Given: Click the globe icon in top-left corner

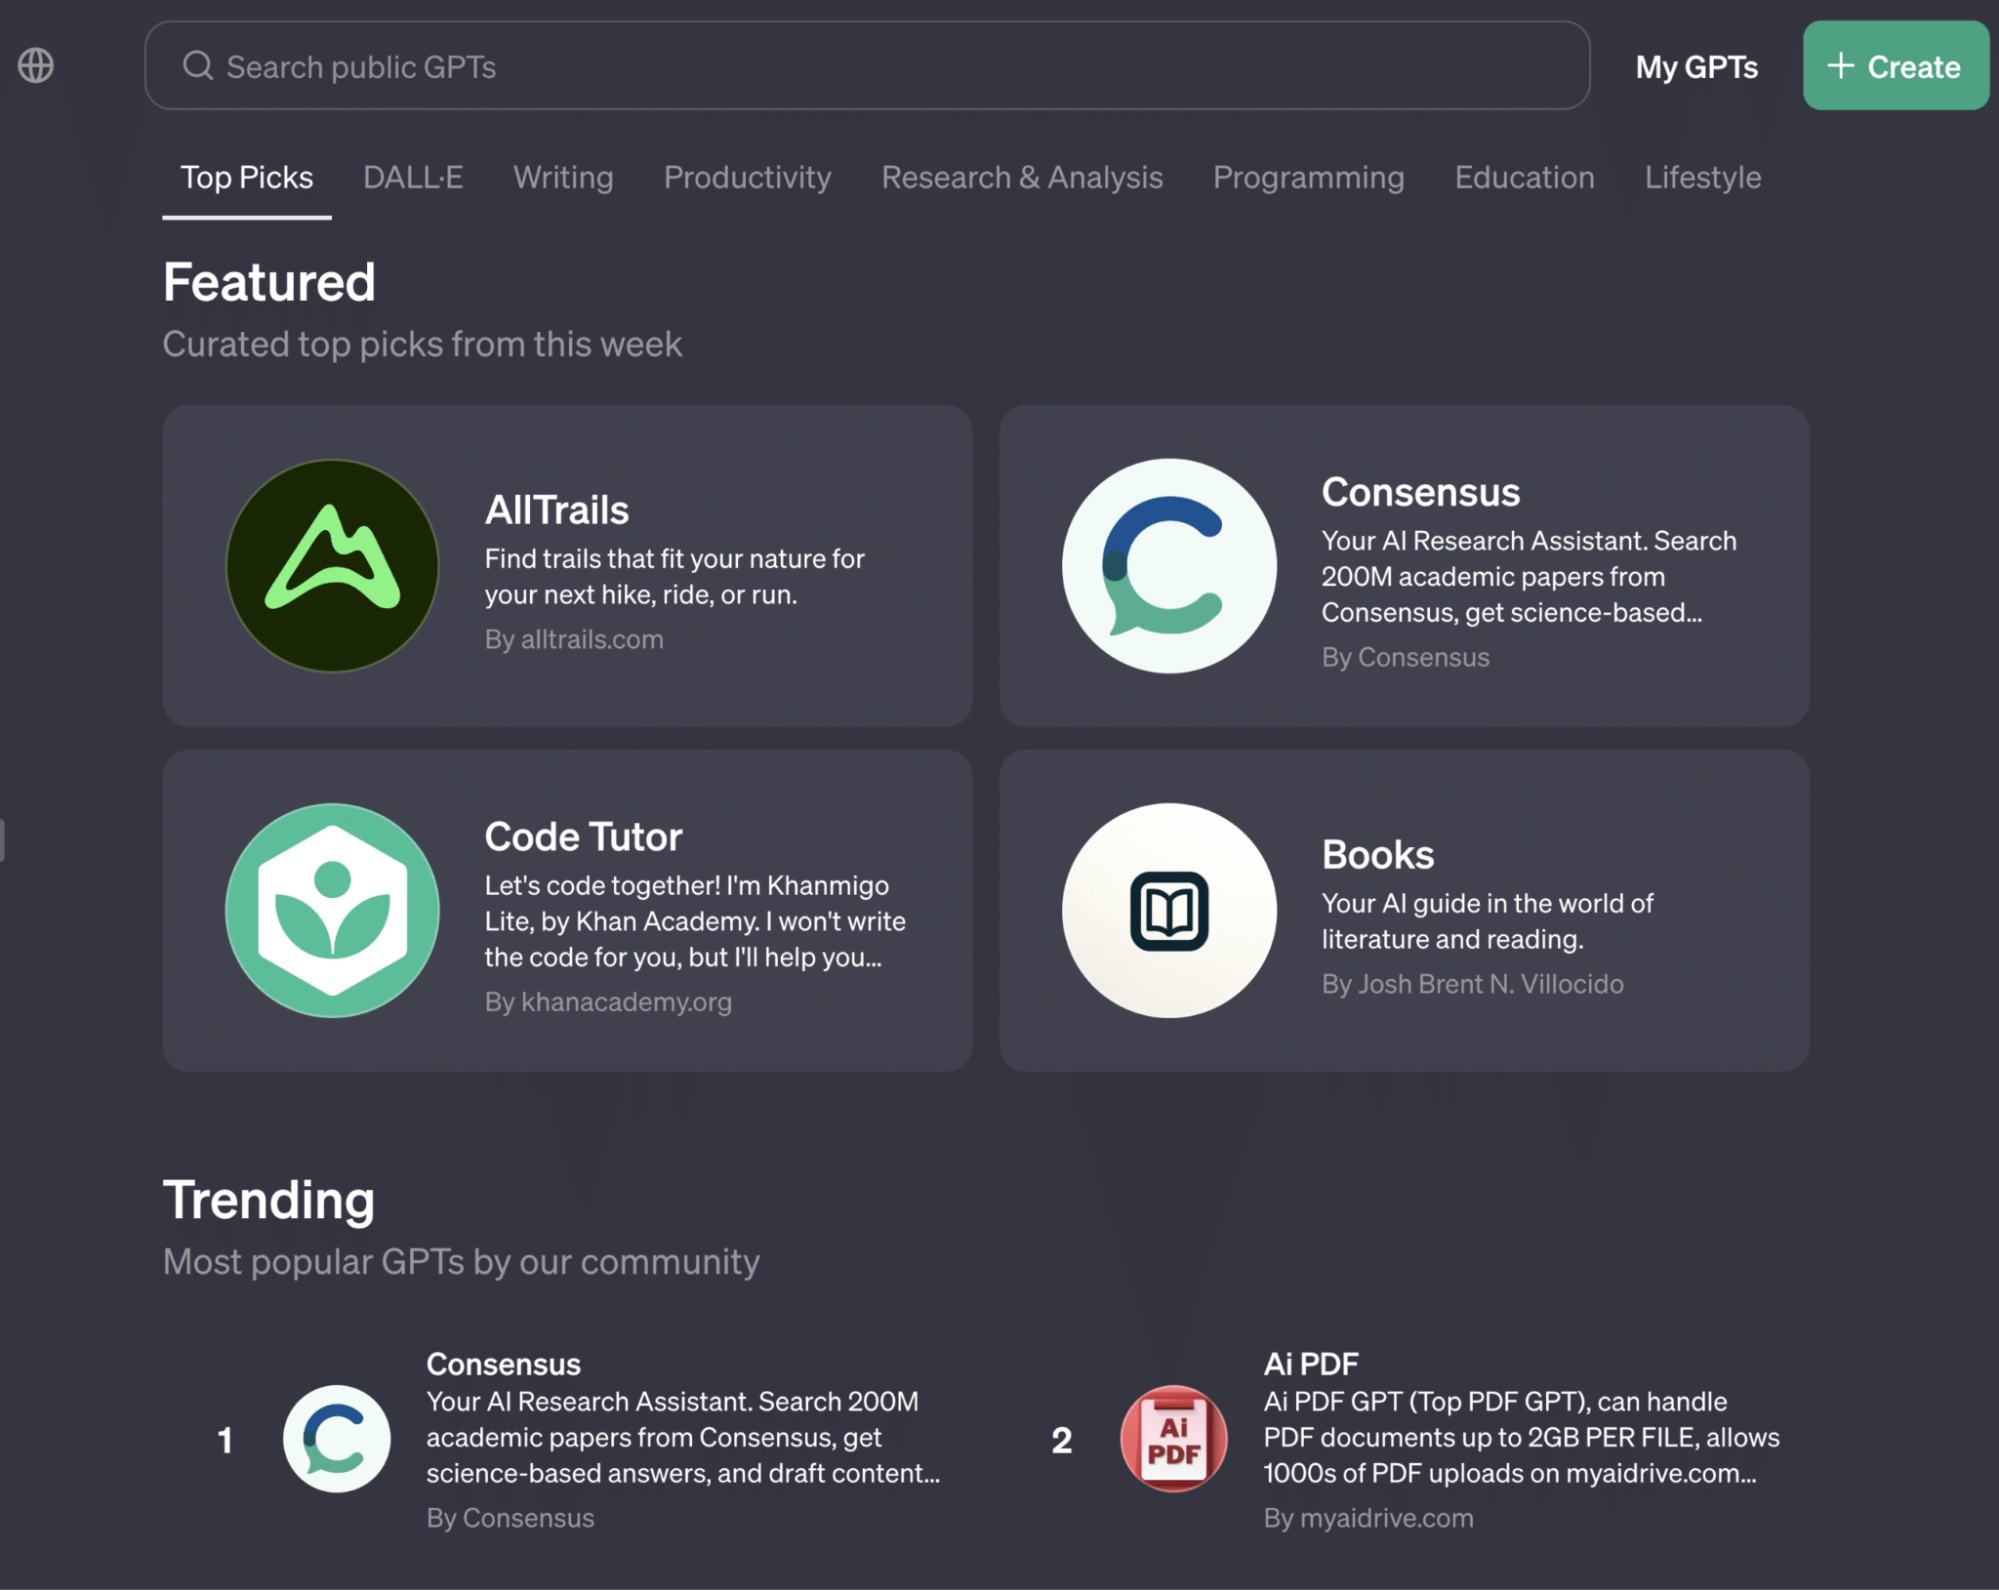Looking at the screenshot, I should coord(36,66).
